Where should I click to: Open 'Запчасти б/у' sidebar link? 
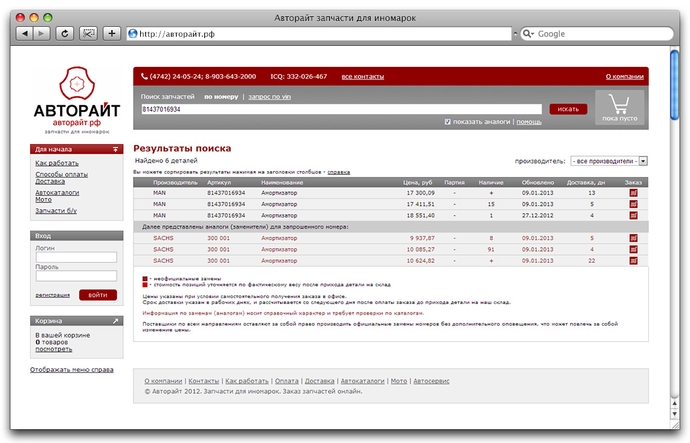point(56,211)
